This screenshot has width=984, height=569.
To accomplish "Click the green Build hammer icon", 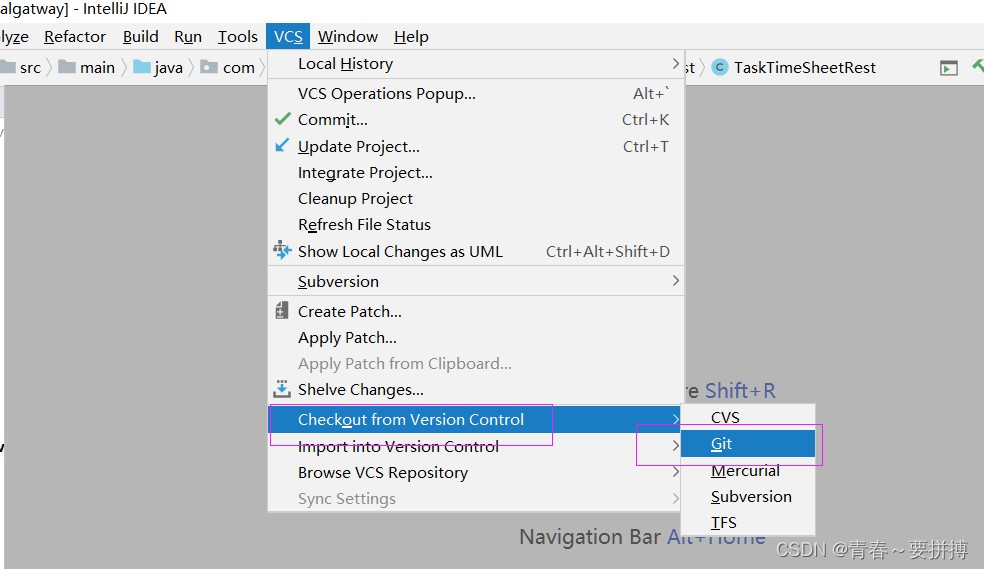I will point(978,66).
